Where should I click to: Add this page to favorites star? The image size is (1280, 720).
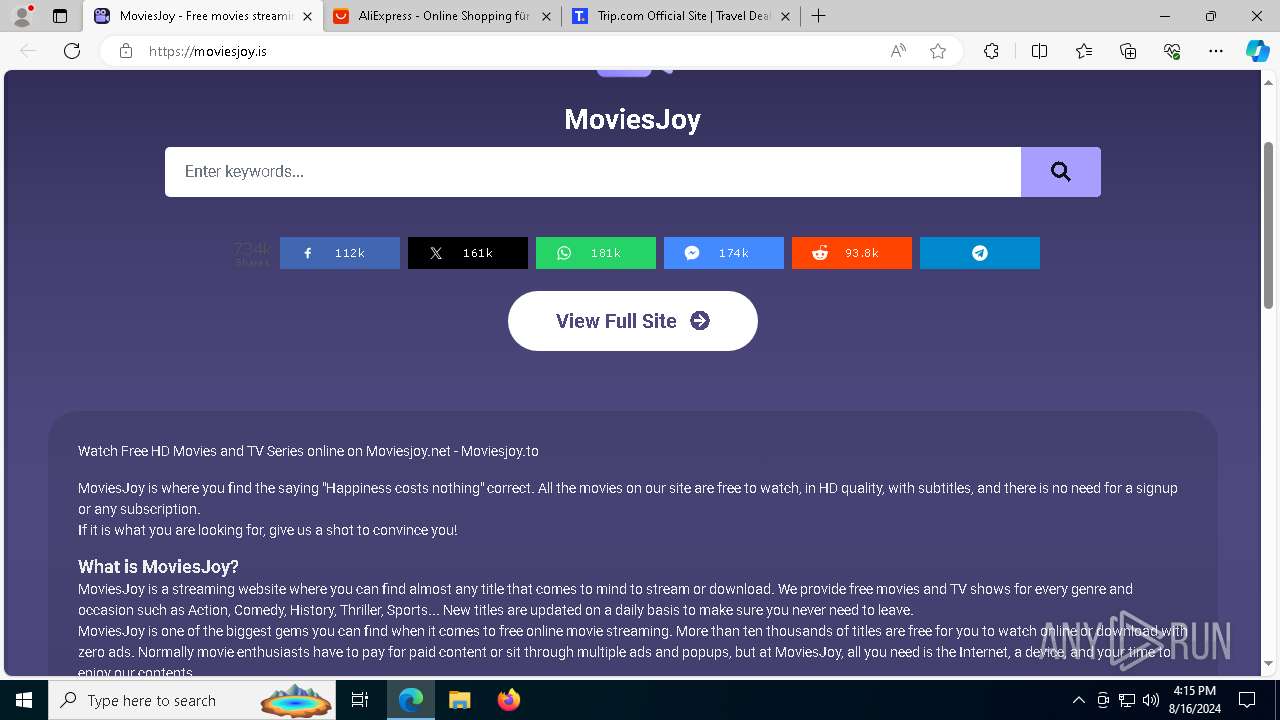938,51
